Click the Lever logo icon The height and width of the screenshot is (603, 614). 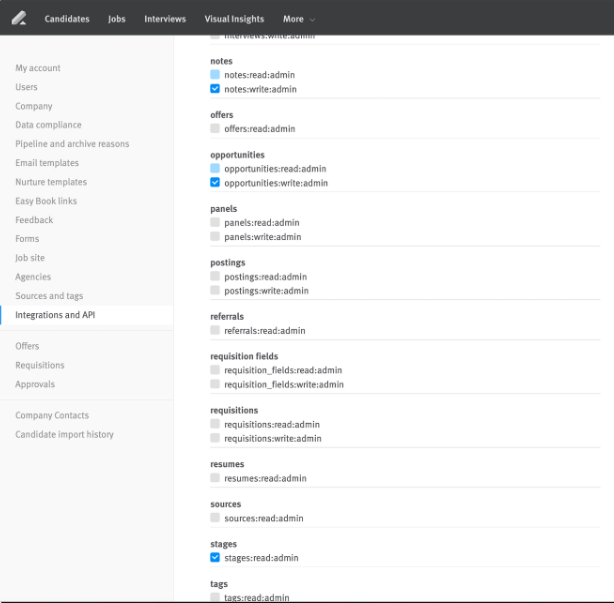point(19,18)
